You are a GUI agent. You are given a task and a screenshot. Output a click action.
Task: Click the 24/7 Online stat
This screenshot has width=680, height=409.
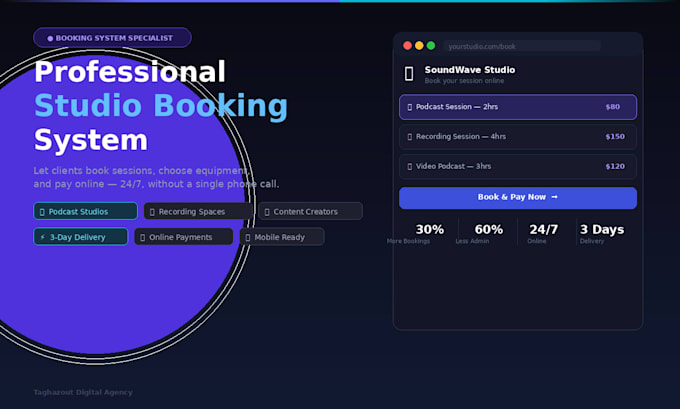(x=543, y=233)
